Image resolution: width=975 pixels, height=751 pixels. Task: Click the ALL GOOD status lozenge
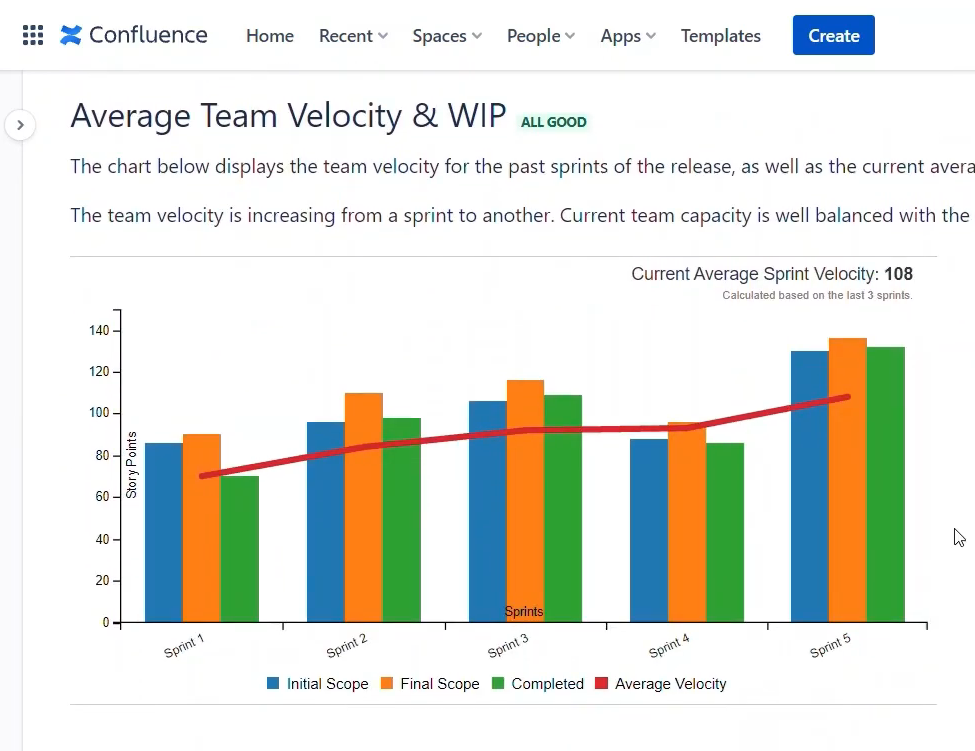tap(554, 121)
